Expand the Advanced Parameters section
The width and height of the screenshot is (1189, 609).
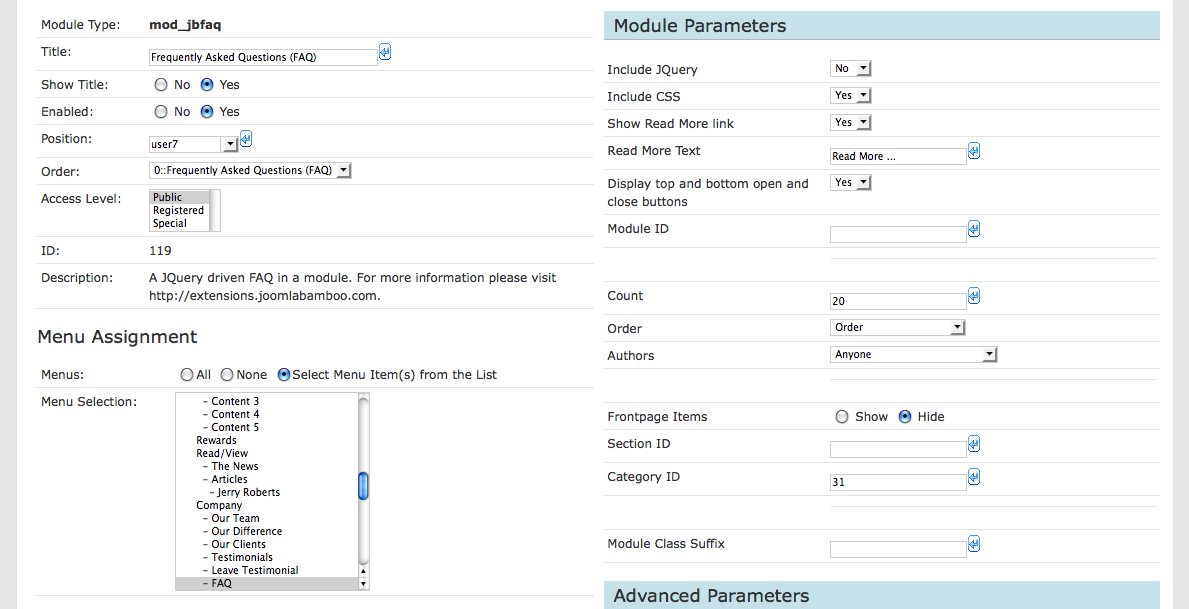pyautogui.click(x=882, y=595)
